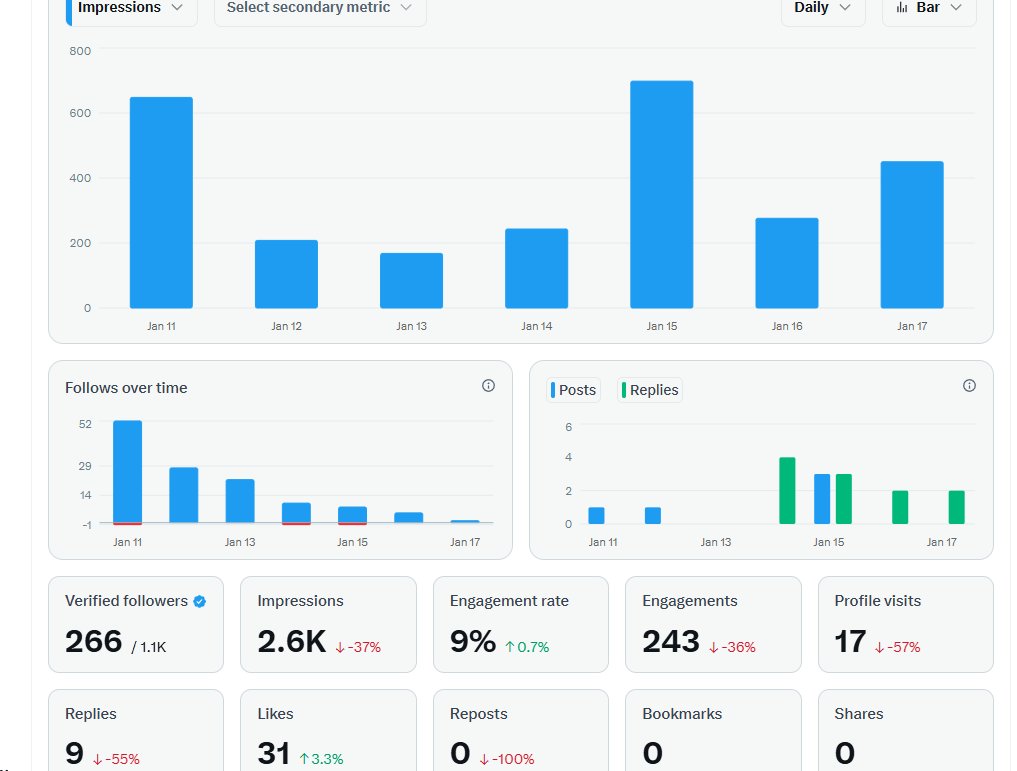Open the Verified followers card

point(136,624)
